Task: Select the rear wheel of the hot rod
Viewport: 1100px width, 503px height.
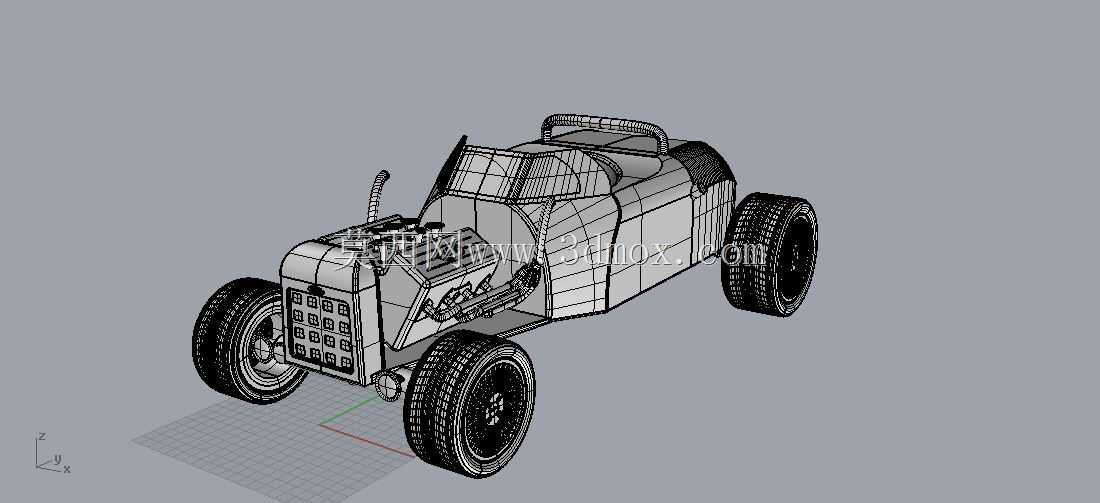Action: [x=770, y=254]
